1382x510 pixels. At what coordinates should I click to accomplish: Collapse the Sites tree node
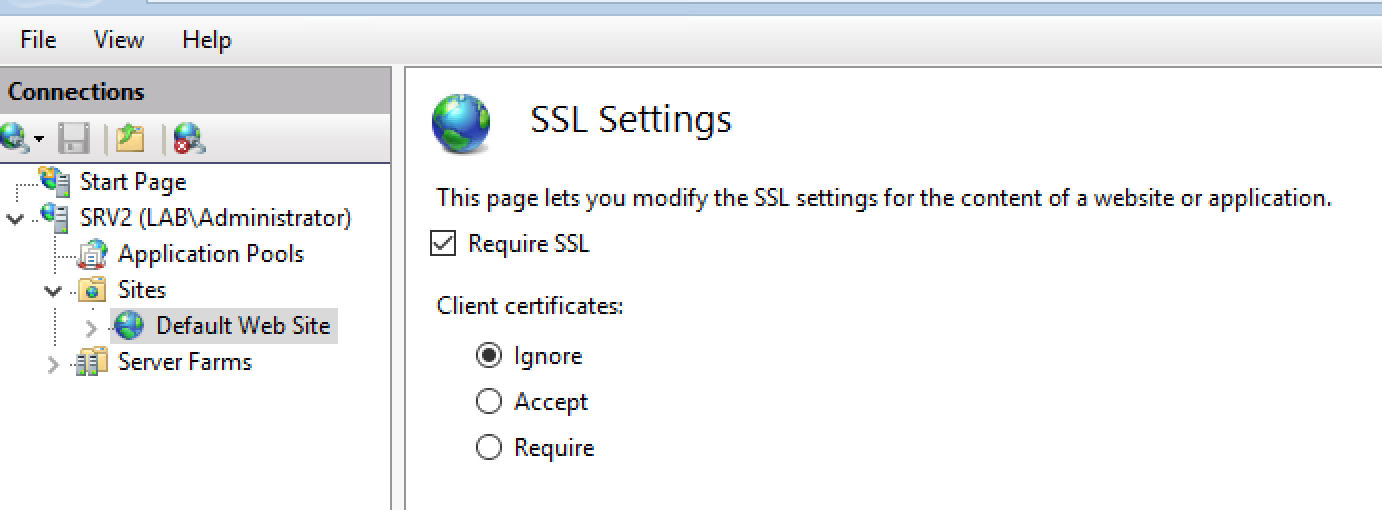click(52, 290)
